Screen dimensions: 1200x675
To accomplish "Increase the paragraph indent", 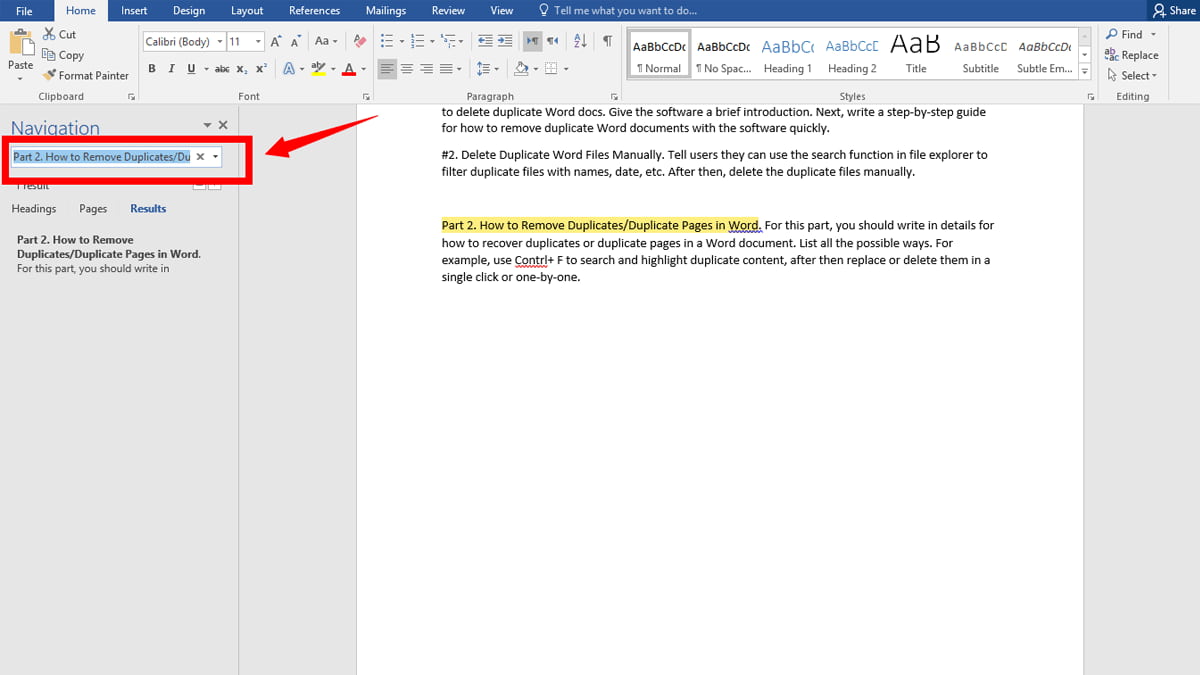I will click(x=506, y=41).
